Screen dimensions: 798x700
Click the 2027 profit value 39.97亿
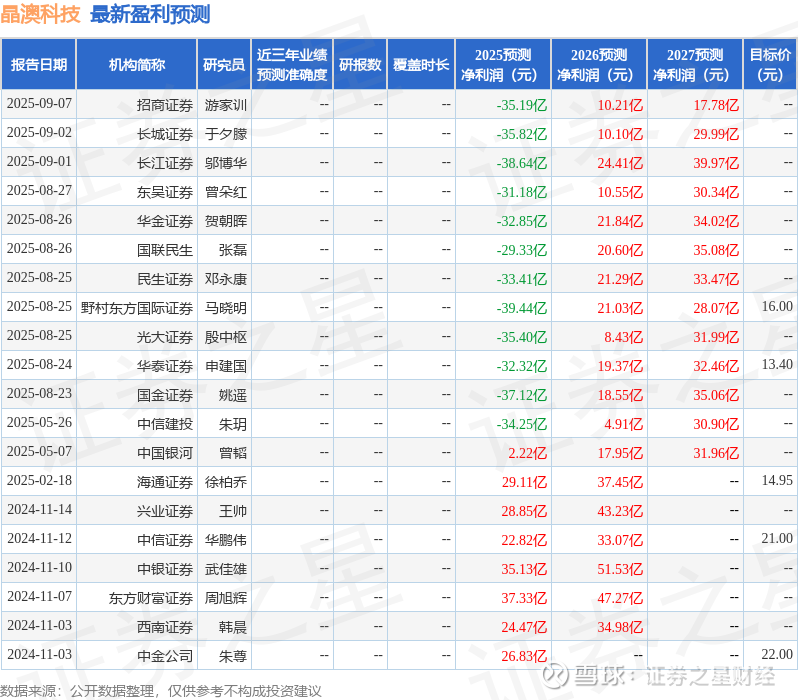716,163
